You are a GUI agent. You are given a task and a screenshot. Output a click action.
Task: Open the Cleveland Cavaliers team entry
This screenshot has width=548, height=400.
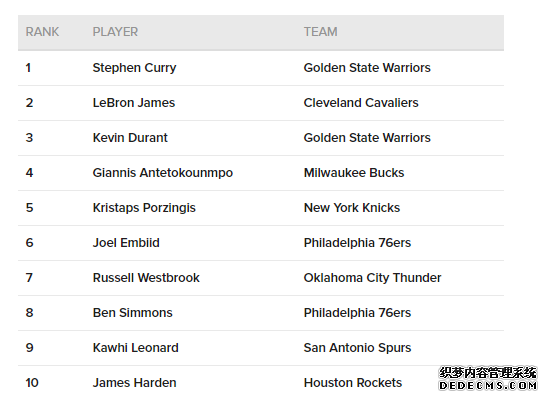click(361, 103)
